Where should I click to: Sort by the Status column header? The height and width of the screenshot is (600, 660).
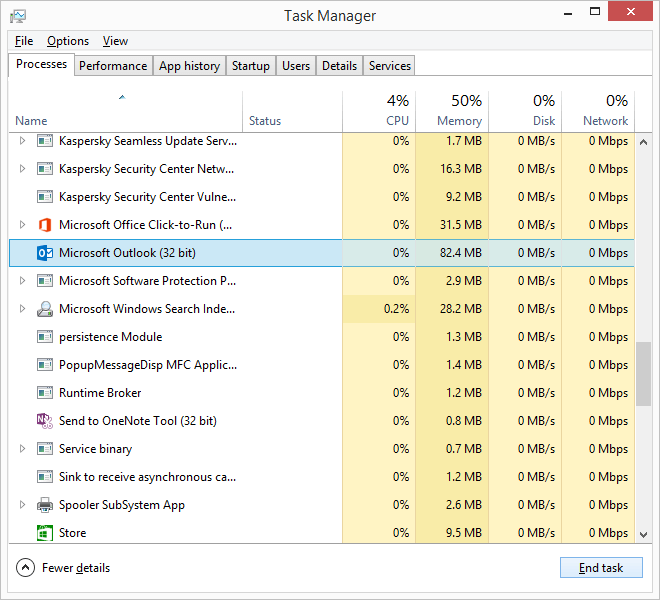coord(293,112)
